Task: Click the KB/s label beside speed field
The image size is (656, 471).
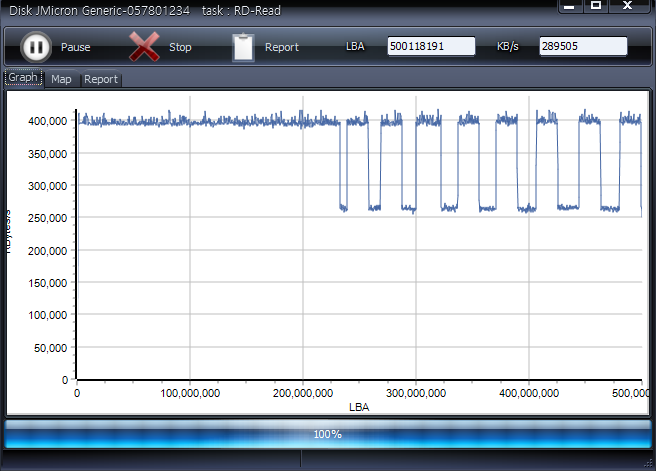Action: [x=510, y=47]
